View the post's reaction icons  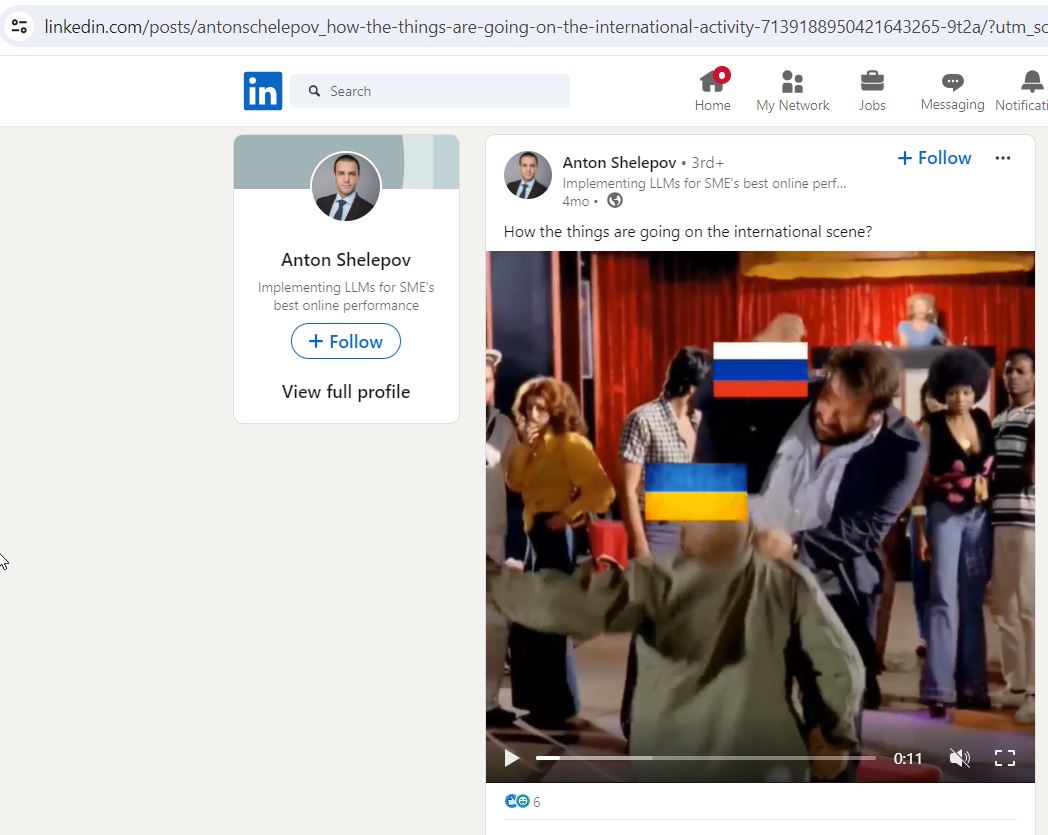[x=517, y=801]
